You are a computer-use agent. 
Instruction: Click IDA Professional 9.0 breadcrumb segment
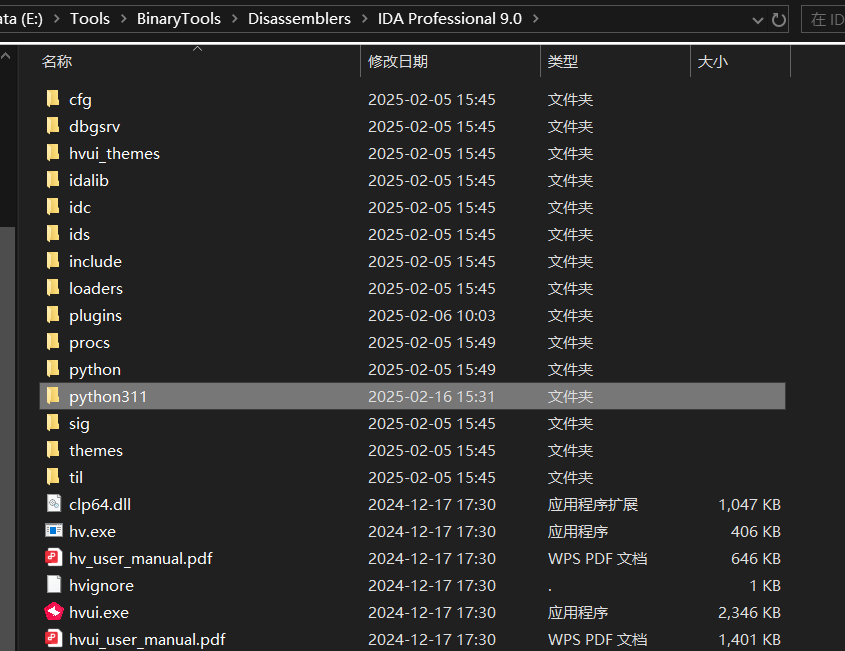(x=449, y=19)
